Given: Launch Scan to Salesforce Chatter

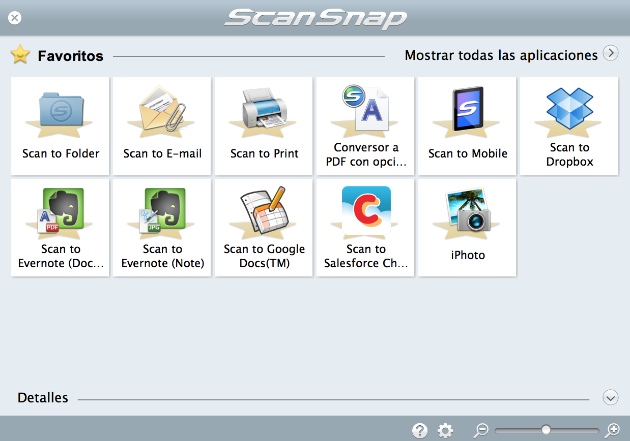Looking at the screenshot, I should [366, 227].
